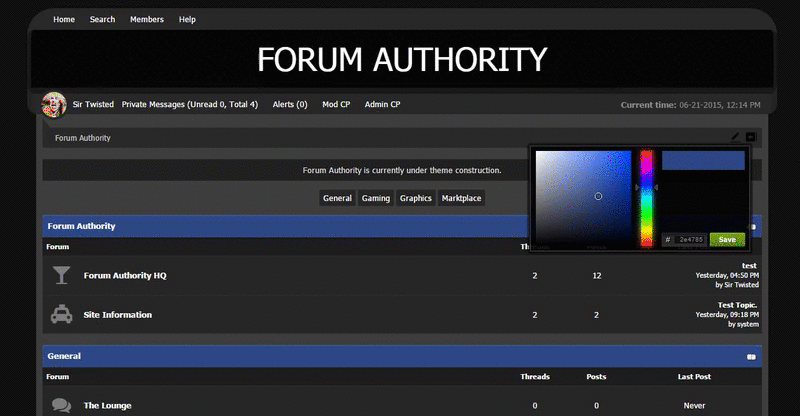Viewport: 800px width, 416px height.
Task: Open General category title link
Action: coord(64,356)
